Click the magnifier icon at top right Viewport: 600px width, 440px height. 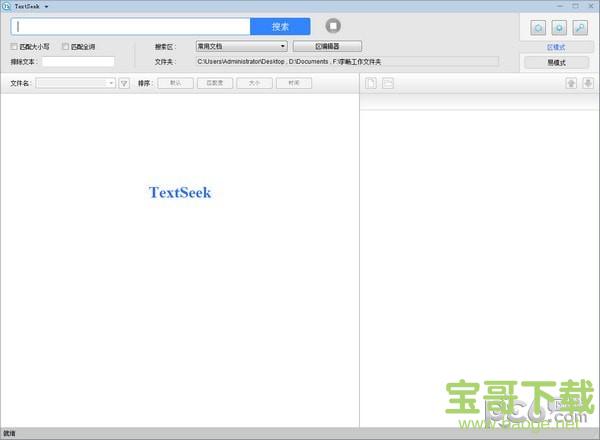click(x=580, y=28)
